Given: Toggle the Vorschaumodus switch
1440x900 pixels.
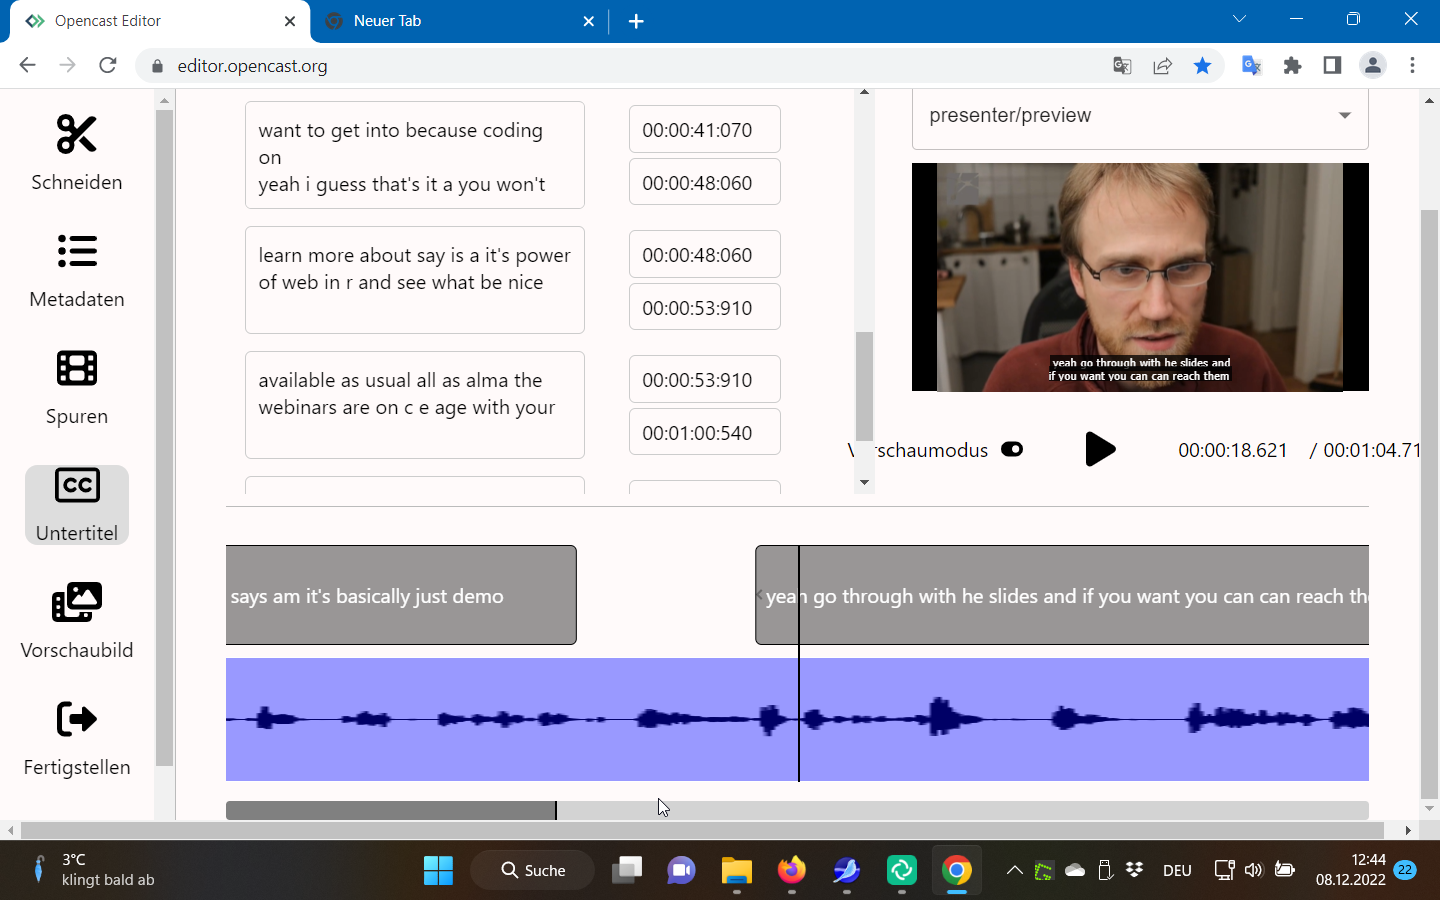Looking at the screenshot, I should (1011, 449).
